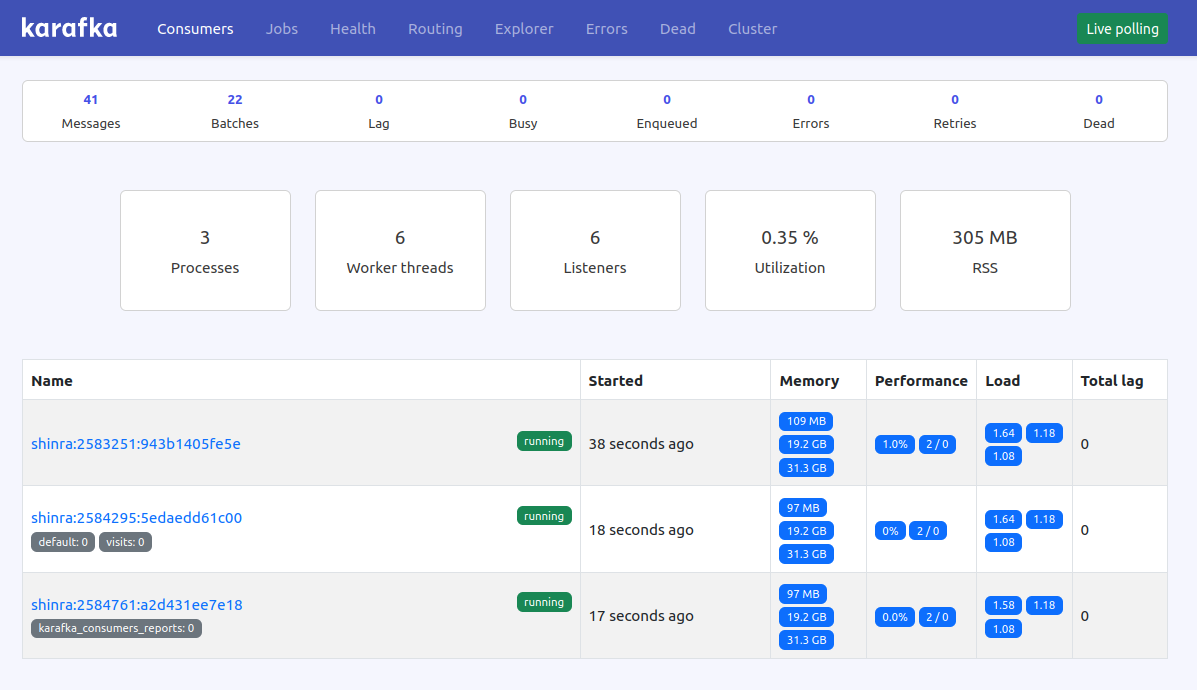The width and height of the screenshot is (1197, 690).
Task: View the Cluster status
Action: 752,28
